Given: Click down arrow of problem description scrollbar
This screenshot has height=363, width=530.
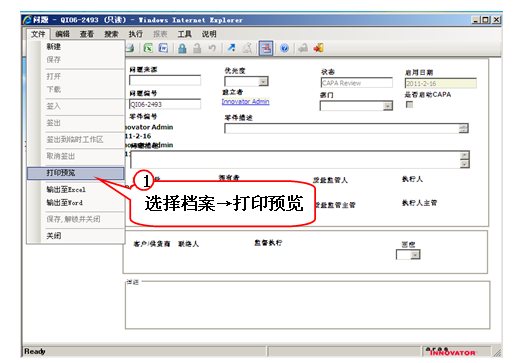Looking at the screenshot, I should 465,164.
